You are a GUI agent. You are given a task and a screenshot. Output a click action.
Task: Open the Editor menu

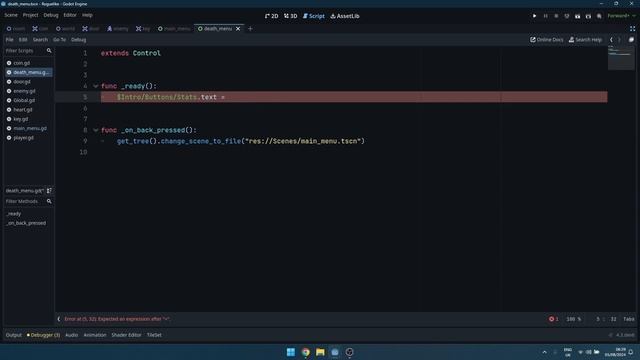coord(70,15)
